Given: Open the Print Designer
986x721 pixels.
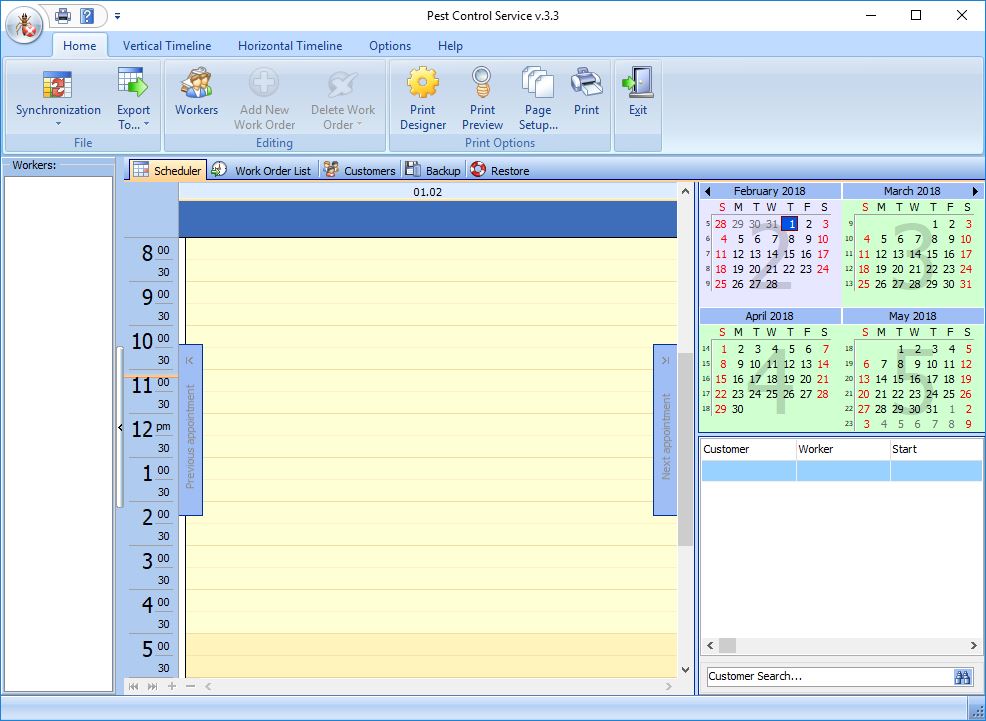Looking at the screenshot, I should (x=422, y=95).
